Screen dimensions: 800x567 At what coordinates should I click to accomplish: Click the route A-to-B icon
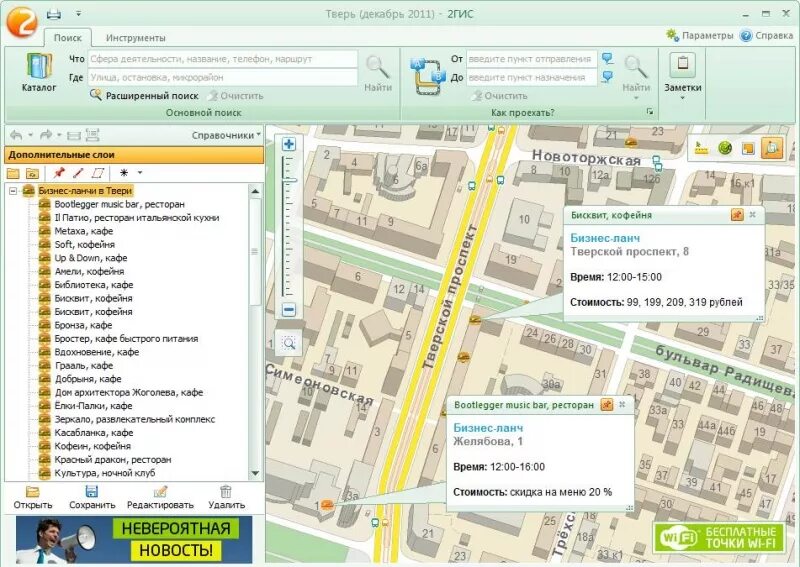point(427,76)
